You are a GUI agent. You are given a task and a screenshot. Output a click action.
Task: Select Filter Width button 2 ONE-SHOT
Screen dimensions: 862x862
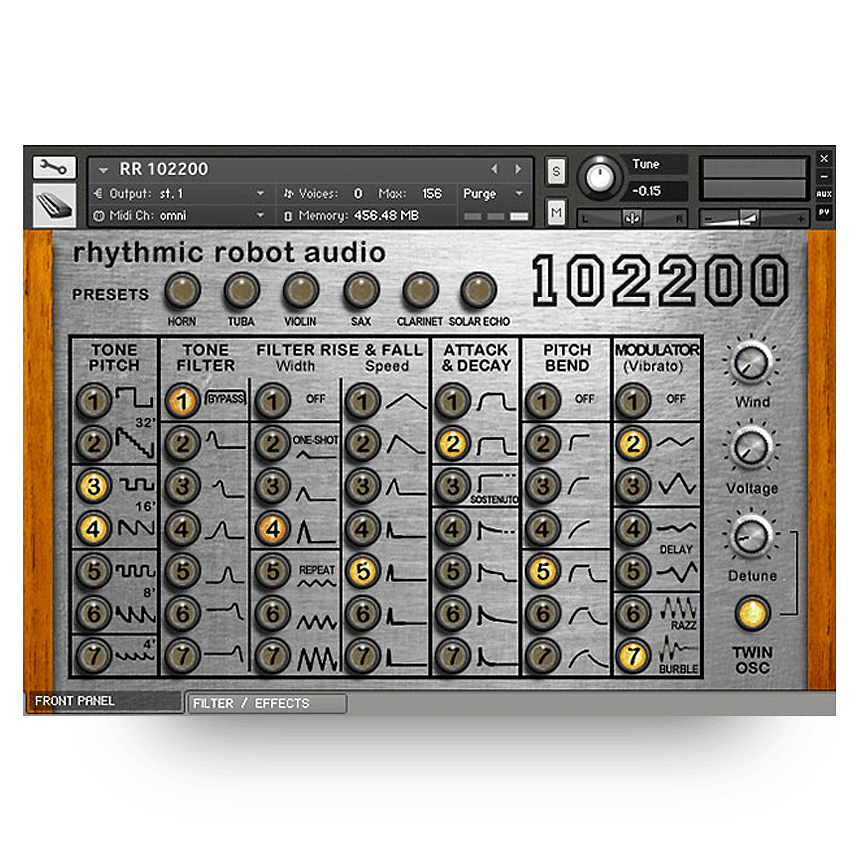click(x=273, y=443)
